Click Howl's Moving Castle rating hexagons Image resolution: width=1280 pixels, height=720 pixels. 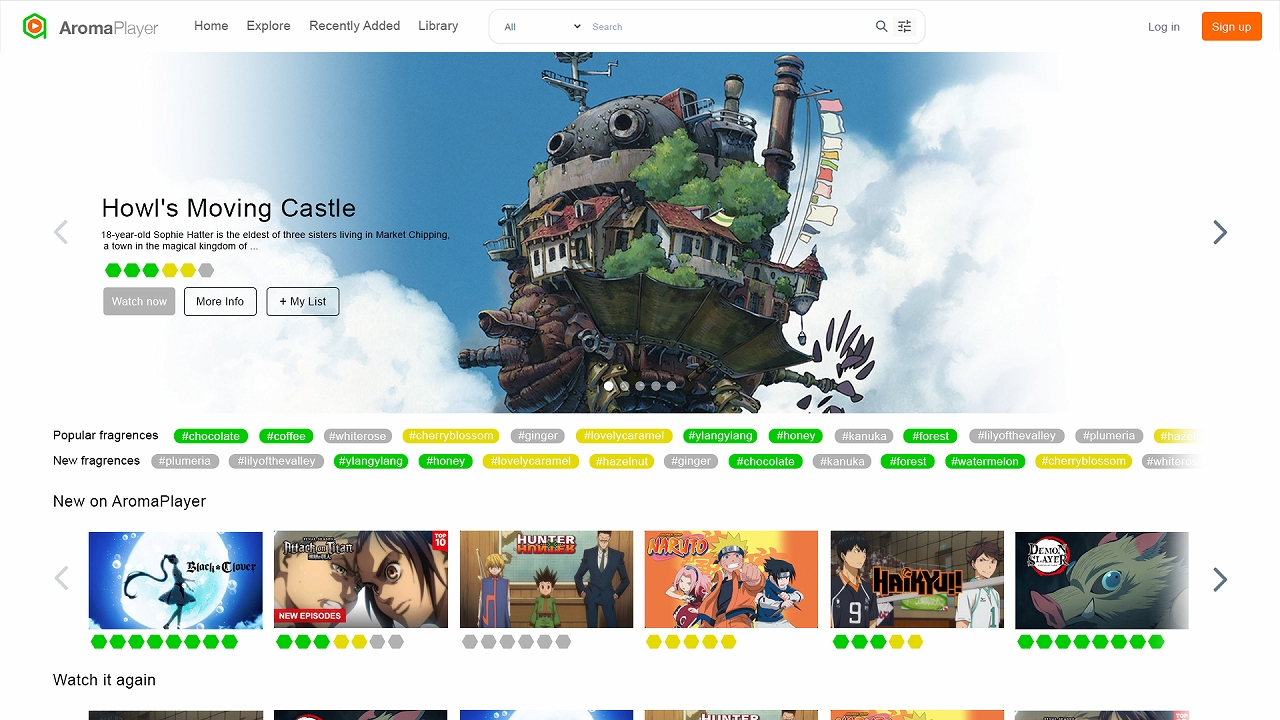[x=159, y=270]
